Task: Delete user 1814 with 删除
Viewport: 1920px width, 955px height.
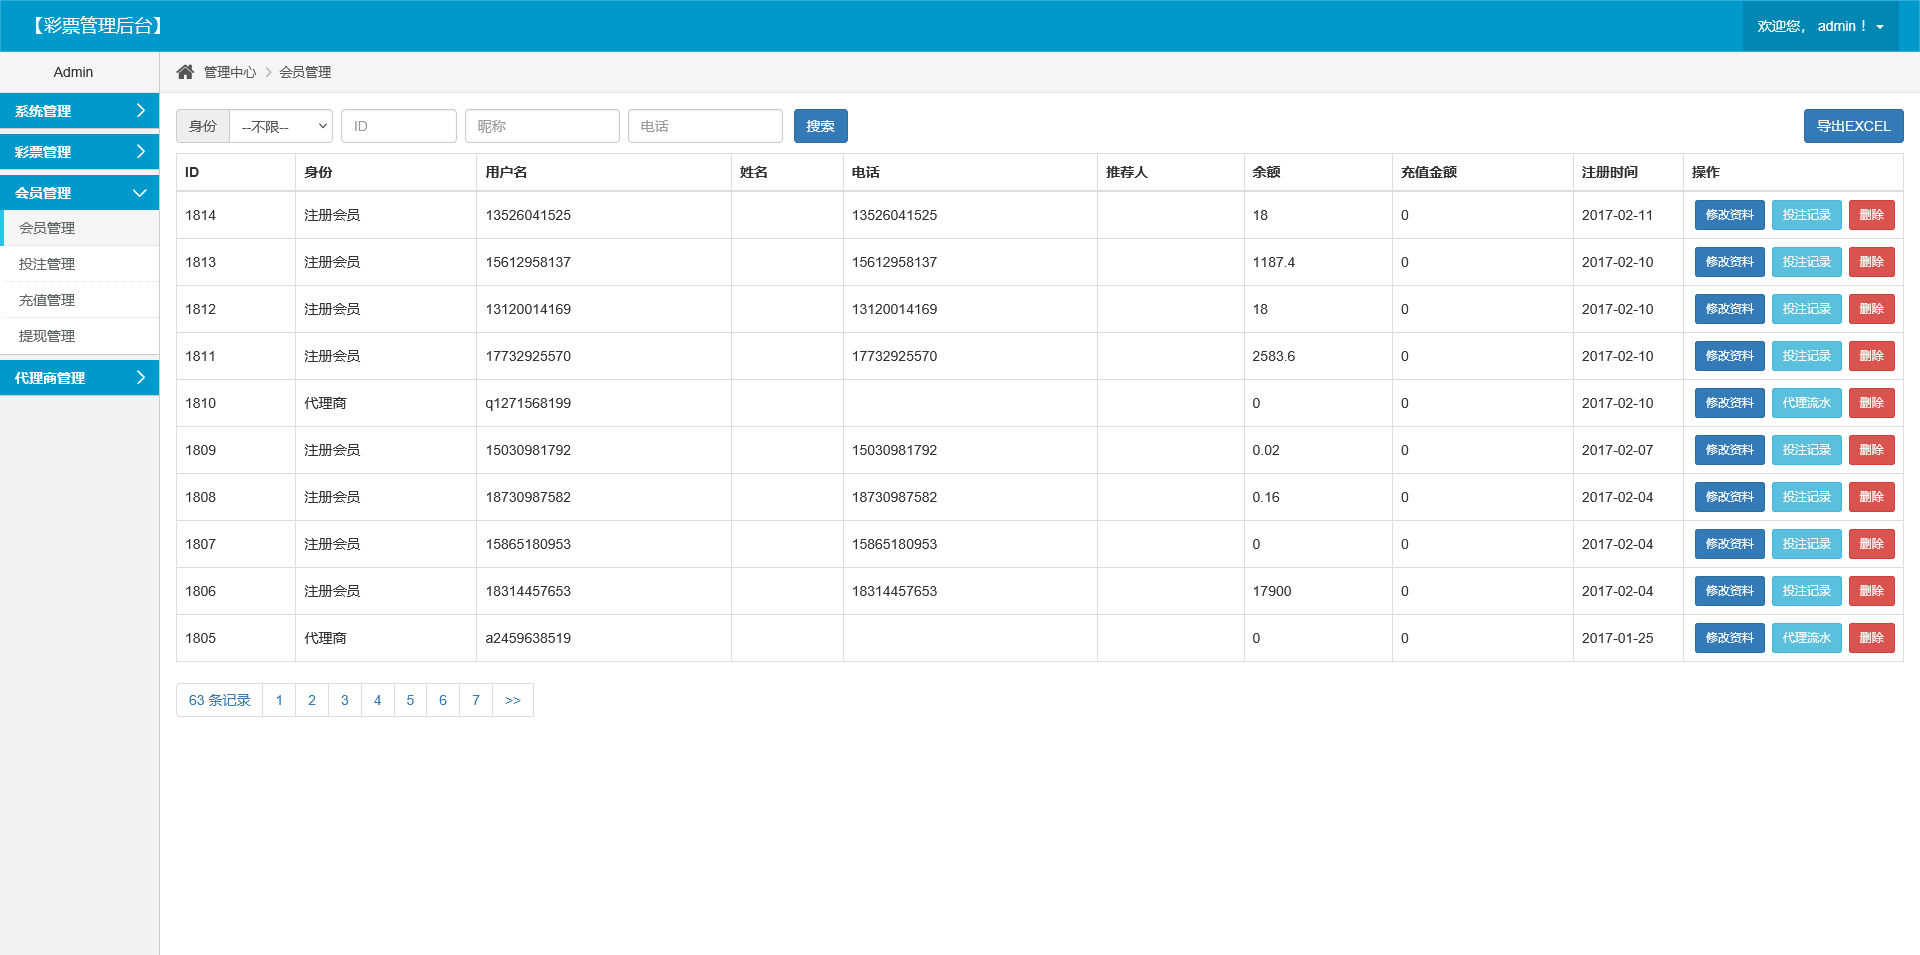Action: pyautogui.click(x=1871, y=215)
